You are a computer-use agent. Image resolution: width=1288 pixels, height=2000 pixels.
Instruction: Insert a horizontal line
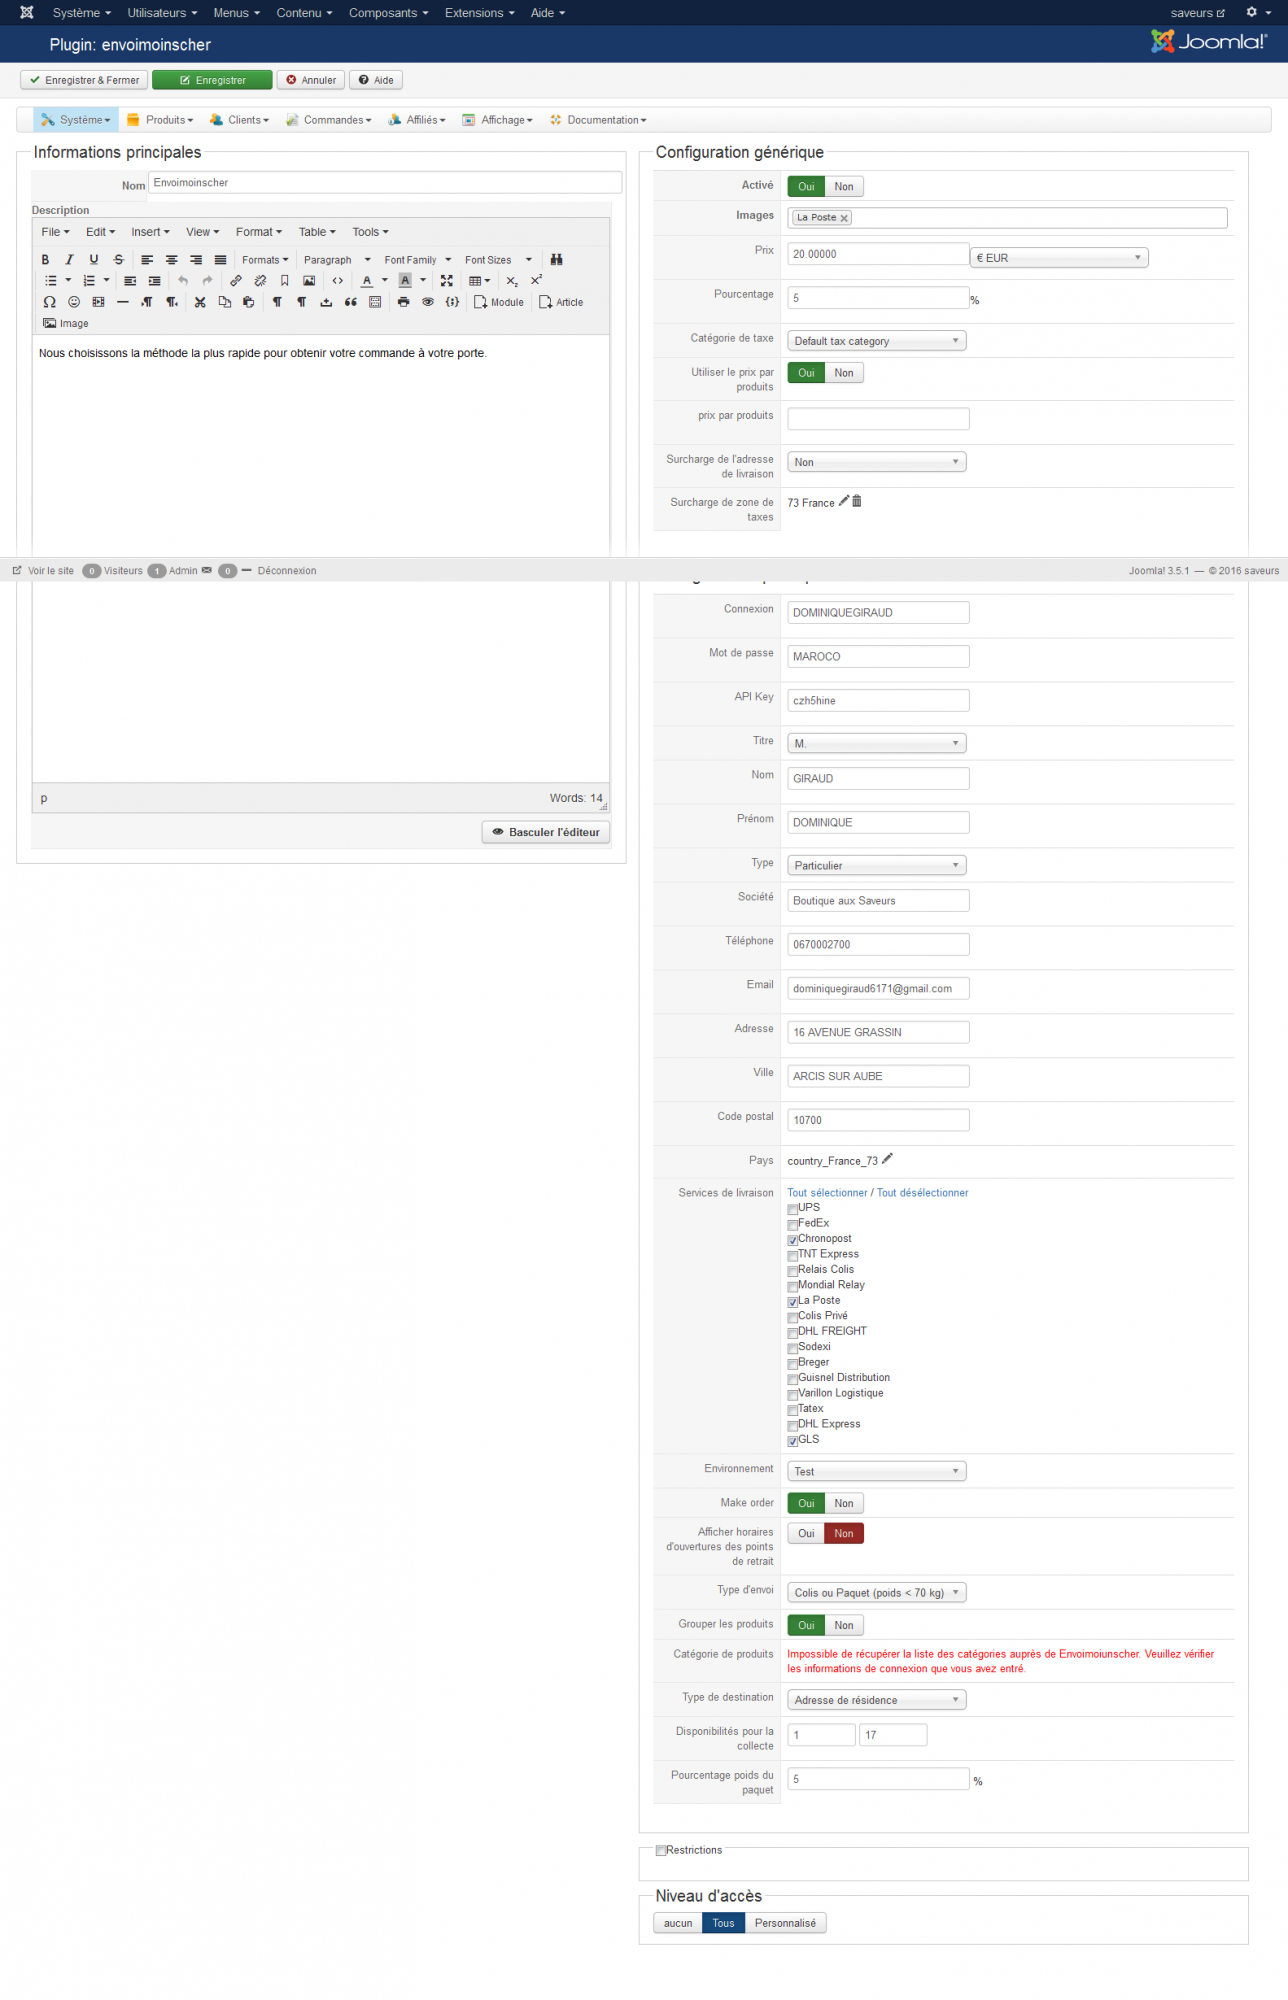pyautogui.click(x=123, y=302)
